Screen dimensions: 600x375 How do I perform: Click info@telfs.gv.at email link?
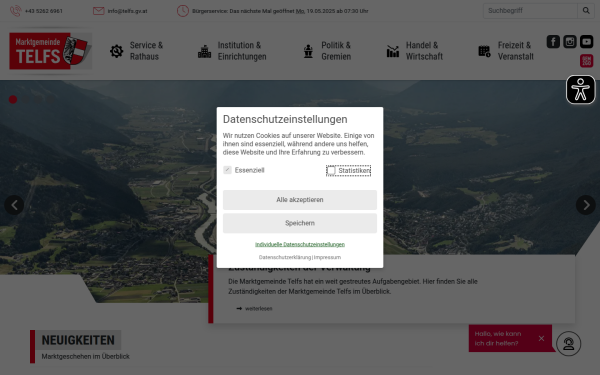click(x=127, y=11)
